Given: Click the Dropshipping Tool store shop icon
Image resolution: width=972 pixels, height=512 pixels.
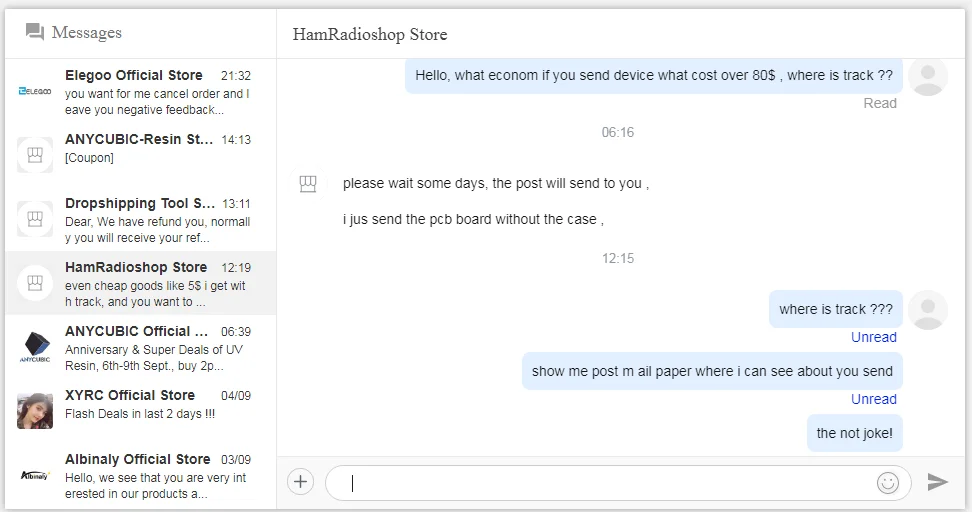Looking at the screenshot, I should tap(35, 219).
